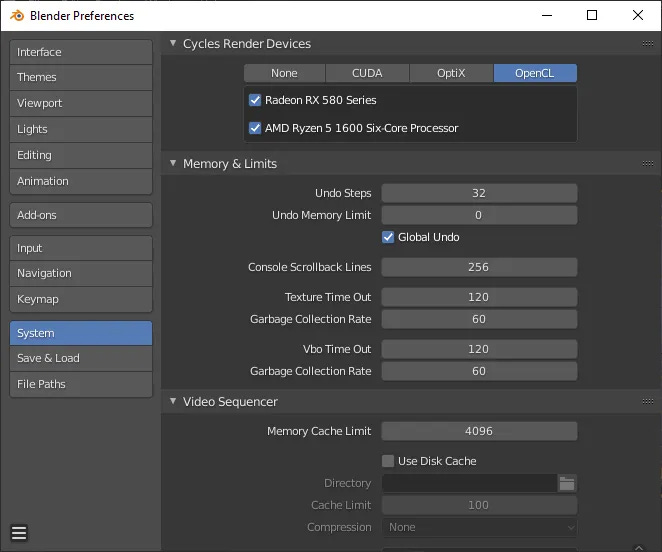Image resolution: width=662 pixels, height=552 pixels.
Task: Minimize the Blender Preferences window
Action: point(547,16)
